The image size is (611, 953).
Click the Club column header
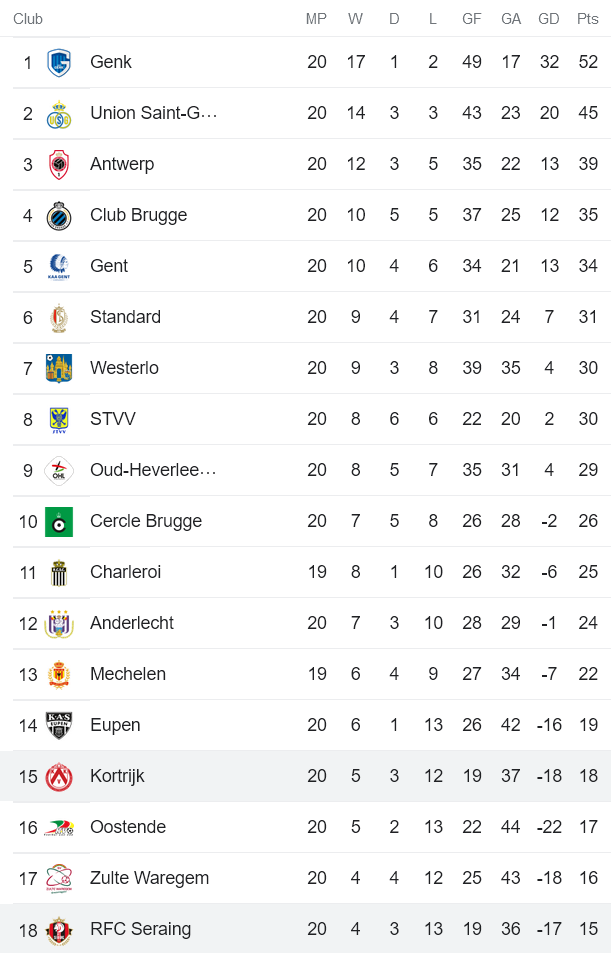pyautogui.click(x=28, y=18)
